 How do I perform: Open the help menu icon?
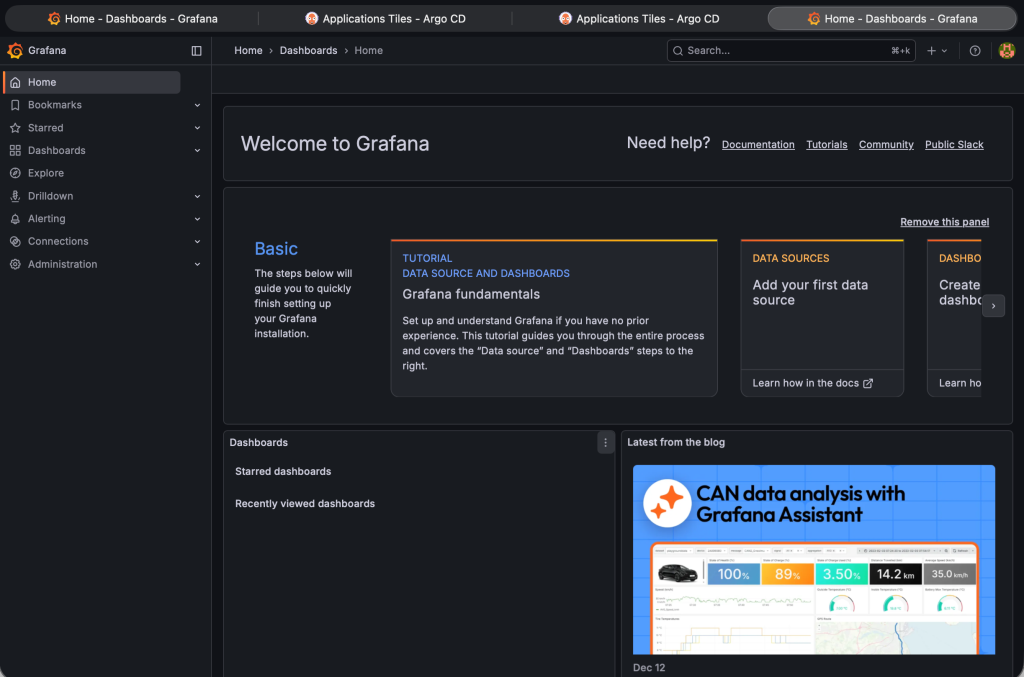pos(973,50)
